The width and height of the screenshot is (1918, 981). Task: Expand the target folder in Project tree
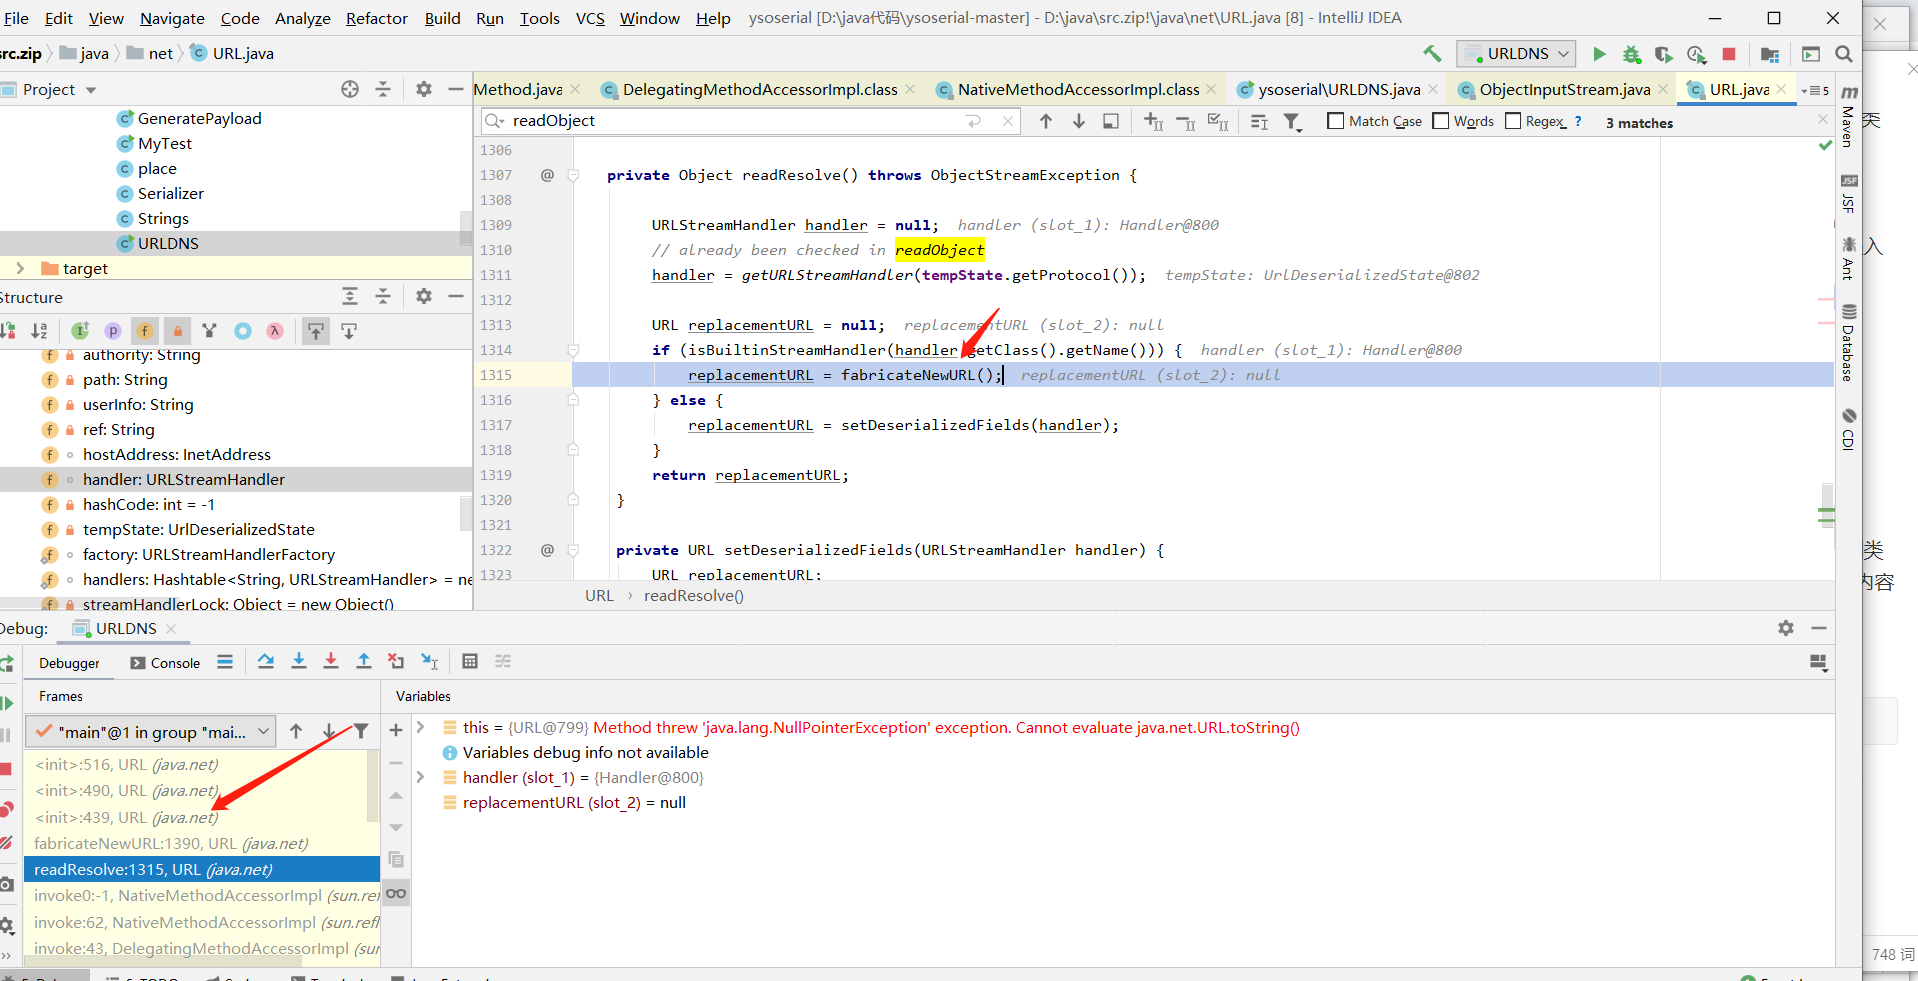(x=20, y=268)
